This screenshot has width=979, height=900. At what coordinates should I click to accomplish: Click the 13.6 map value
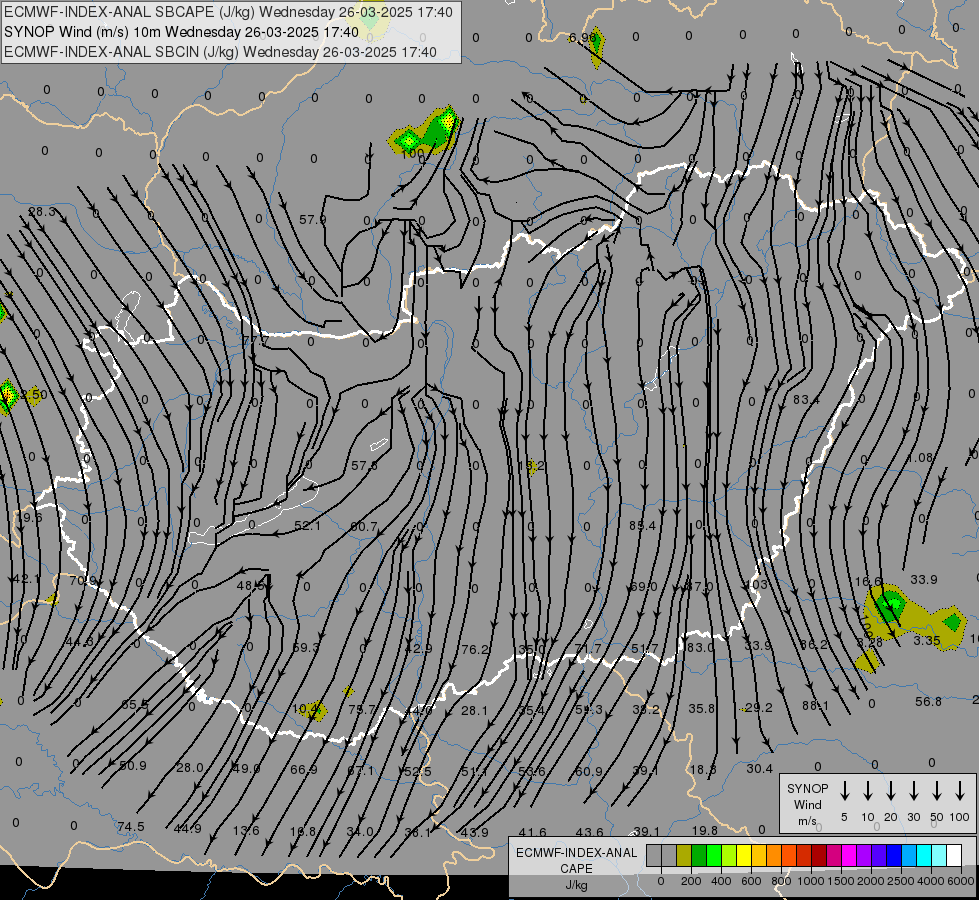(x=245, y=830)
